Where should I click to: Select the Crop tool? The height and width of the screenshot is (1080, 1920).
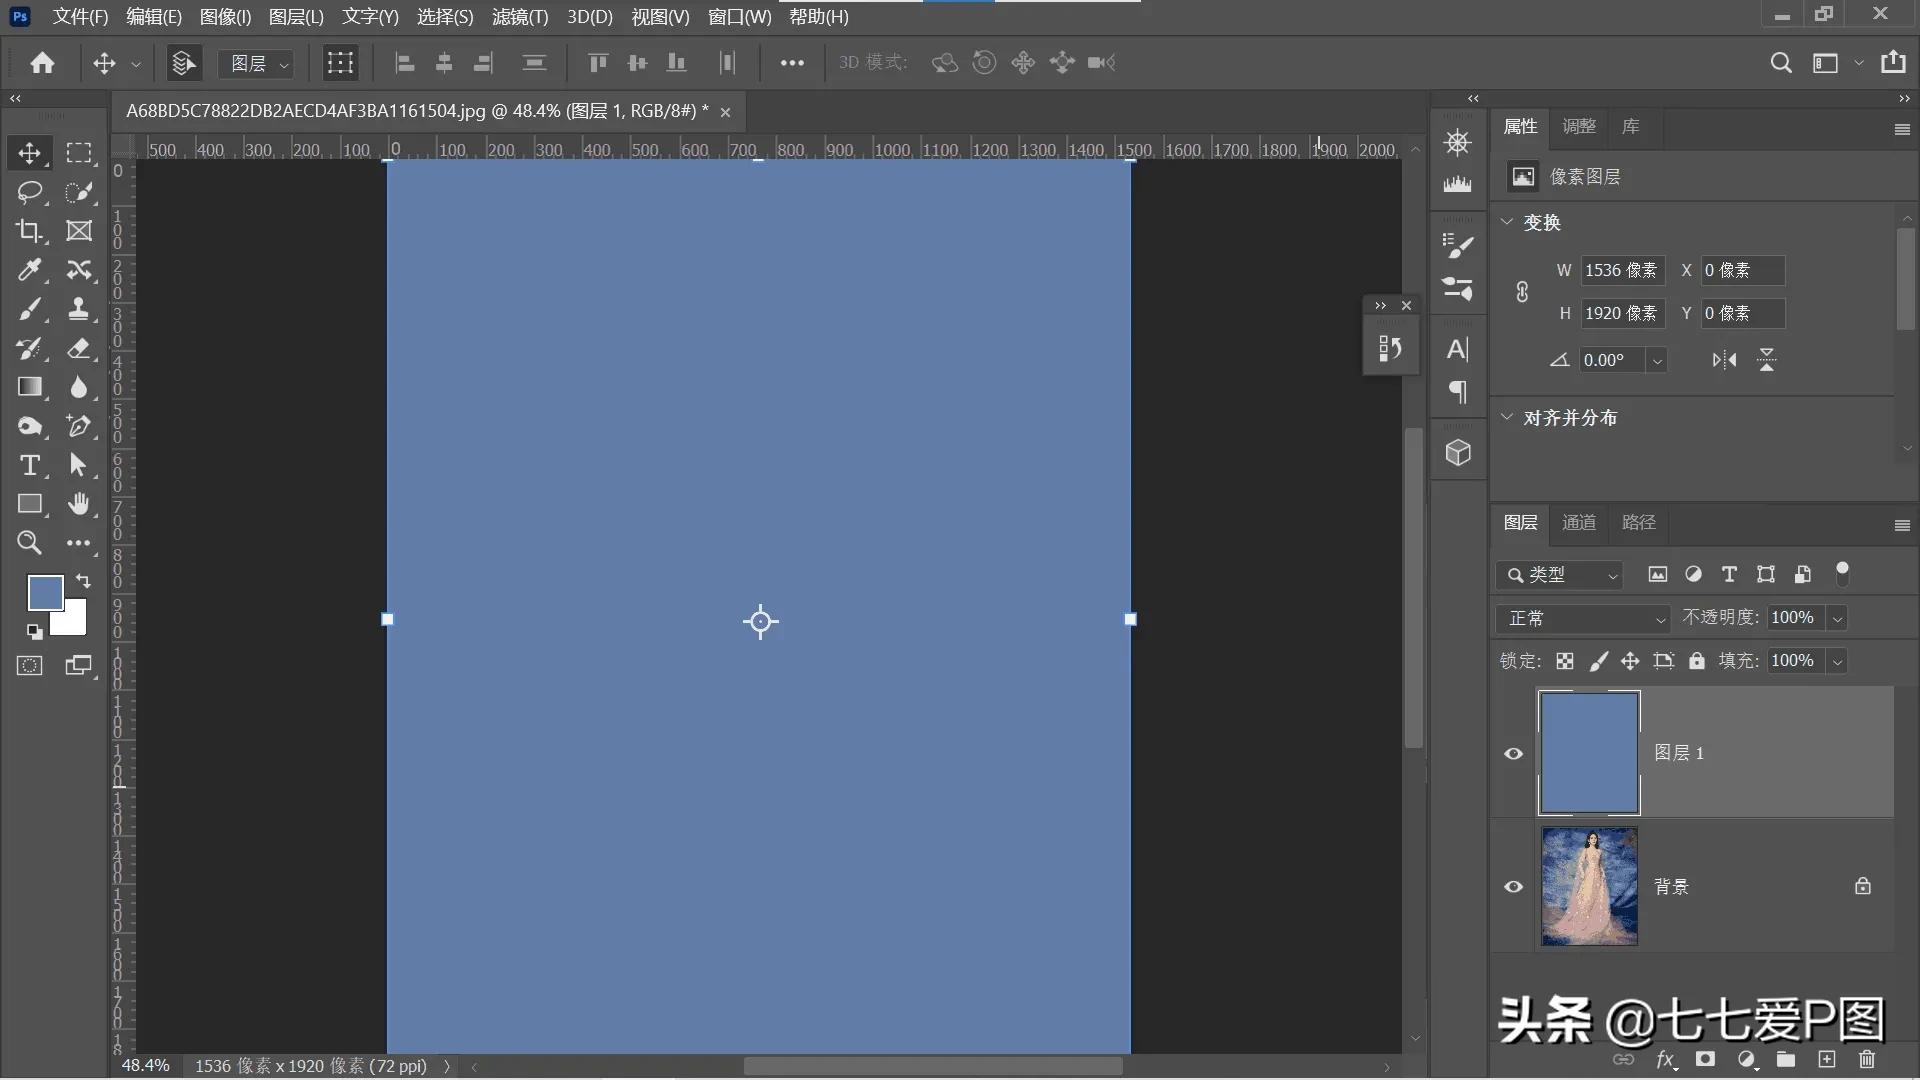(x=29, y=231)
